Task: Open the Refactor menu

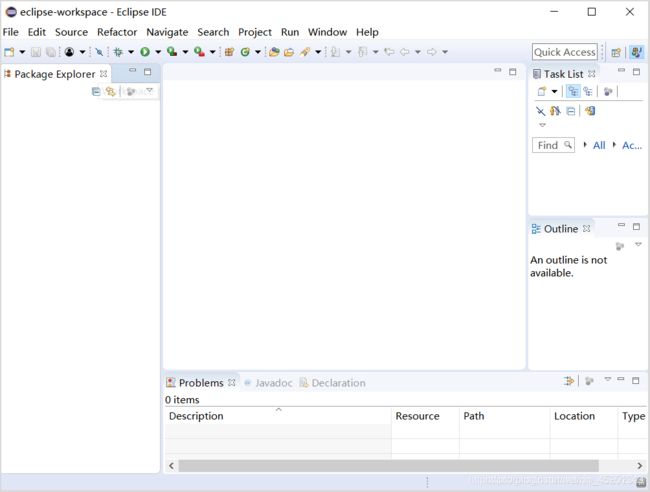Action: point(117,32)
